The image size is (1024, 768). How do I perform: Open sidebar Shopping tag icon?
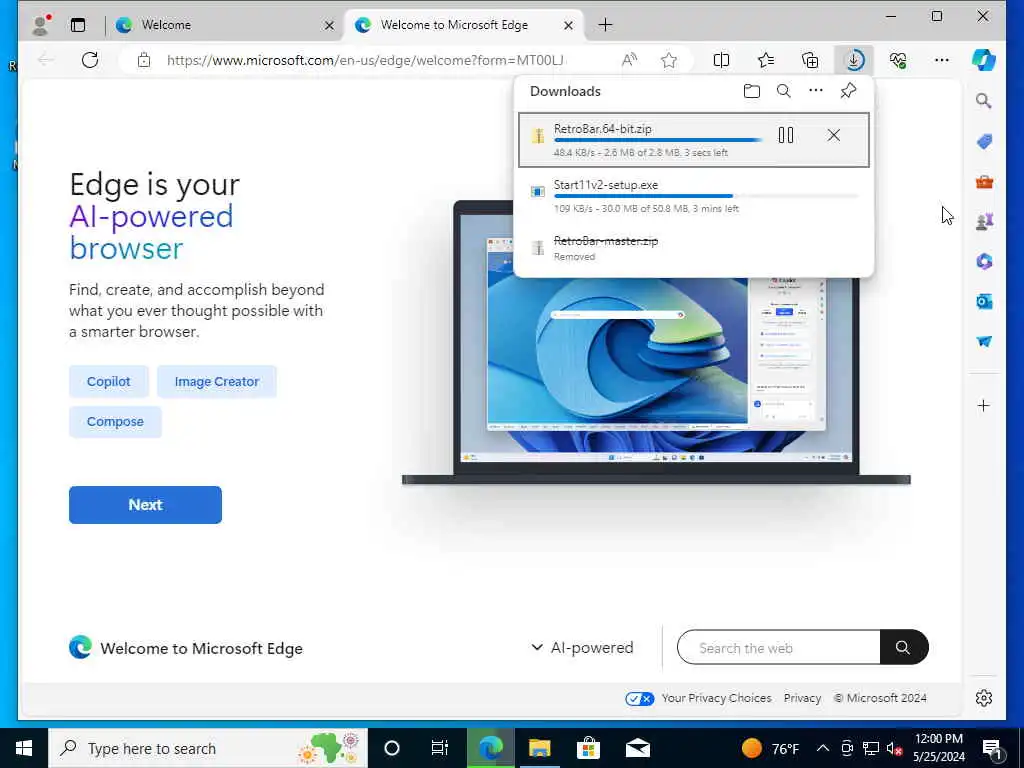tap(984, 141)
